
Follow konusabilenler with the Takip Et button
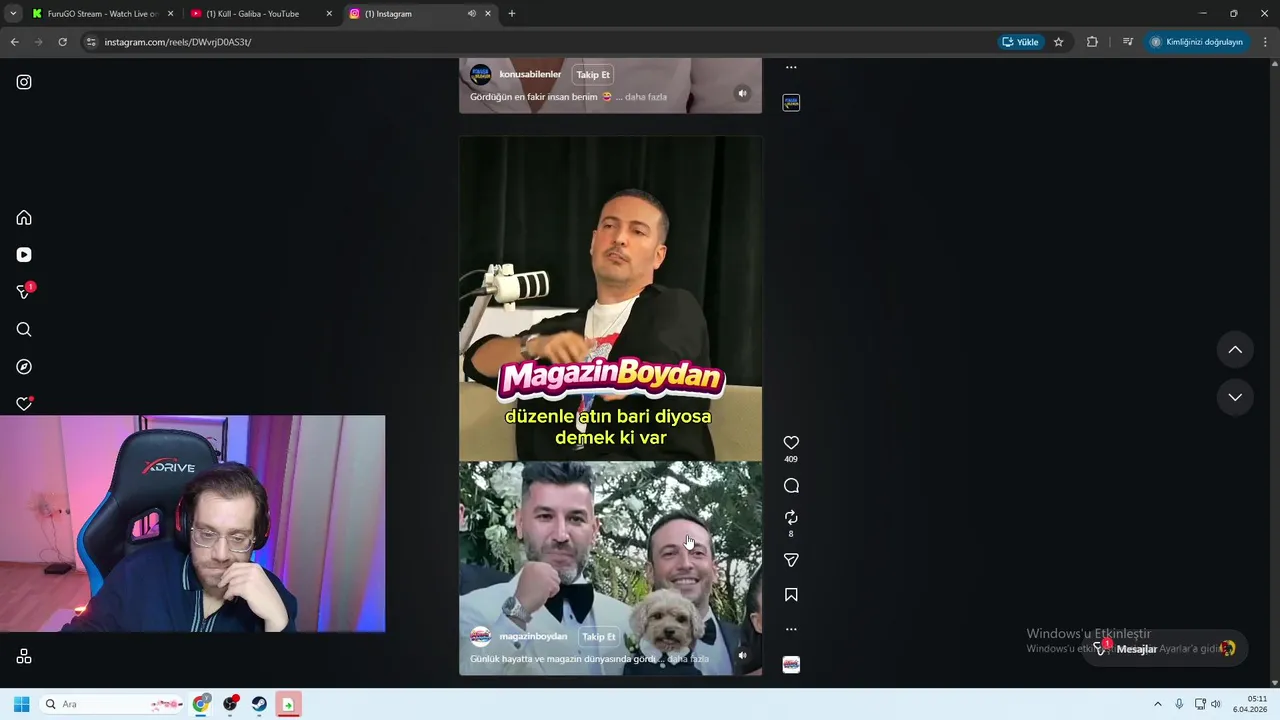click(x=592, y=75)
